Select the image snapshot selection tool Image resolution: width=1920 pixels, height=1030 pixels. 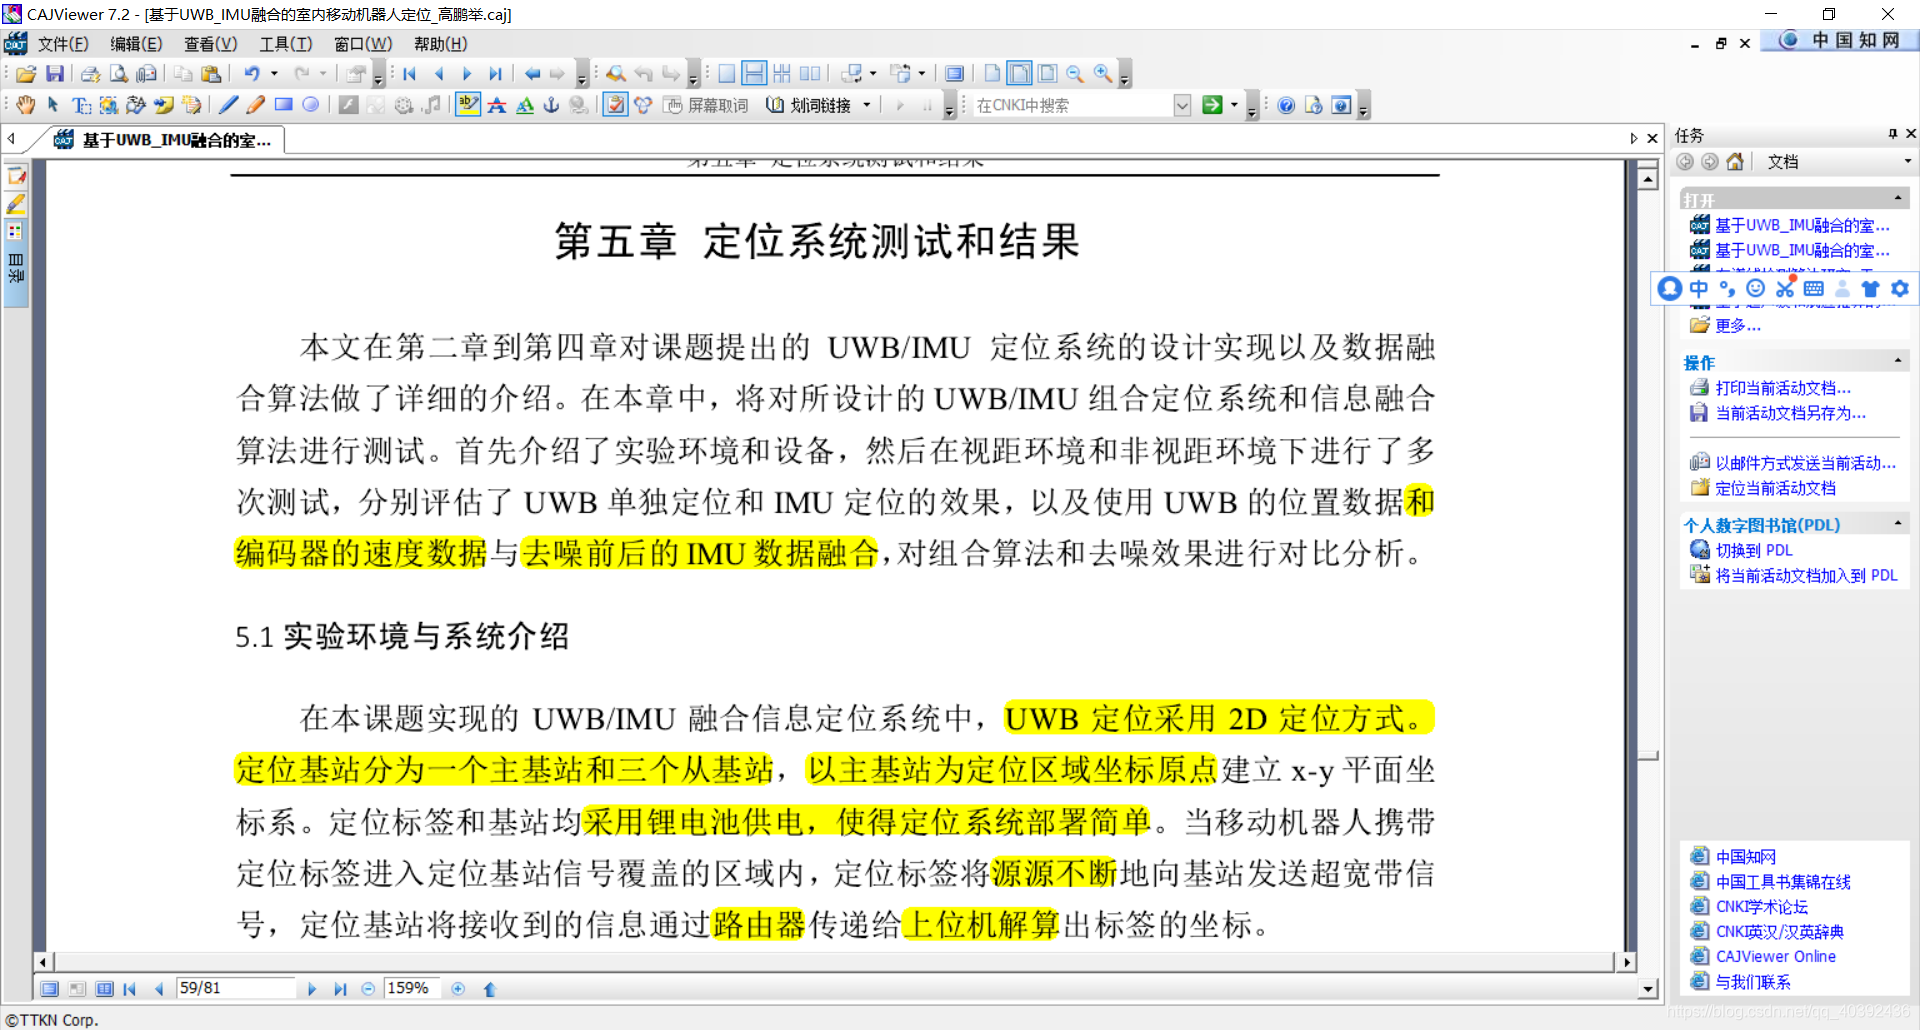tap(108, 105)
